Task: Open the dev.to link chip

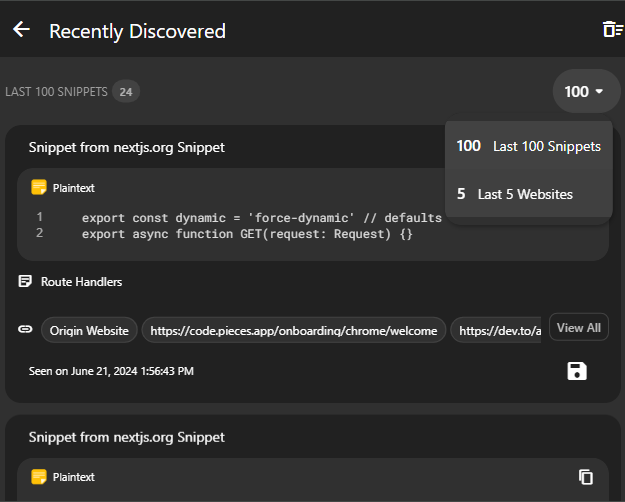Action: coord(497,330)
